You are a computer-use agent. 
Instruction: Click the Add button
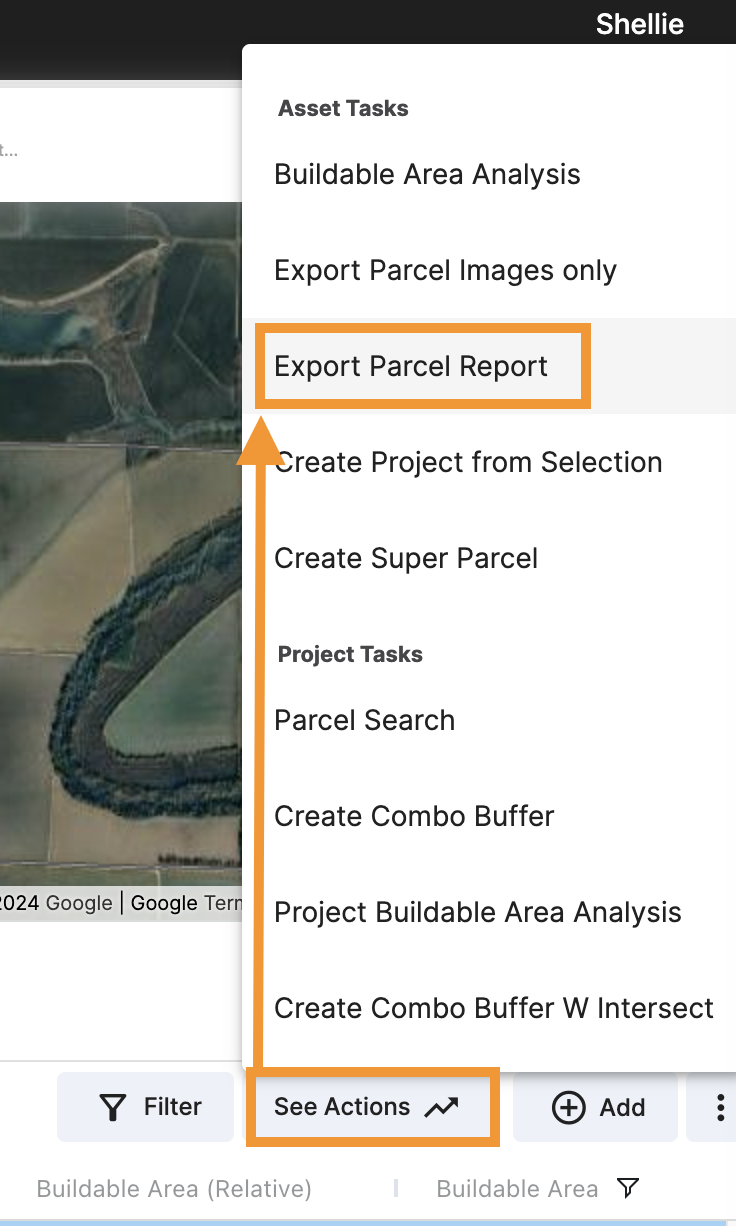coord(595,1107)
